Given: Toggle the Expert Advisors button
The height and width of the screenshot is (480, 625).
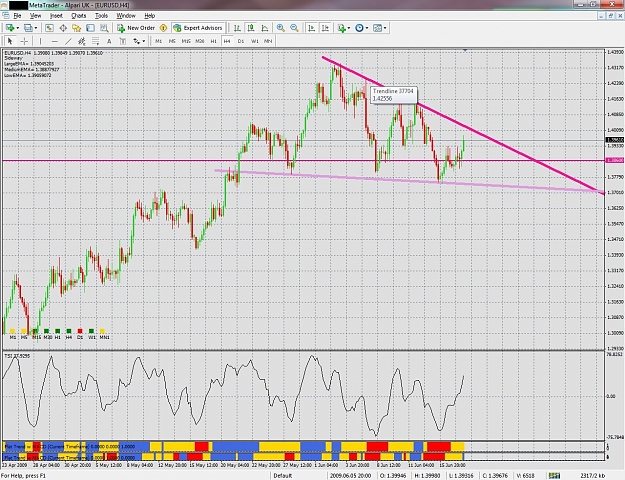Looking at the screenshot, I should click(x=198, y=28).
